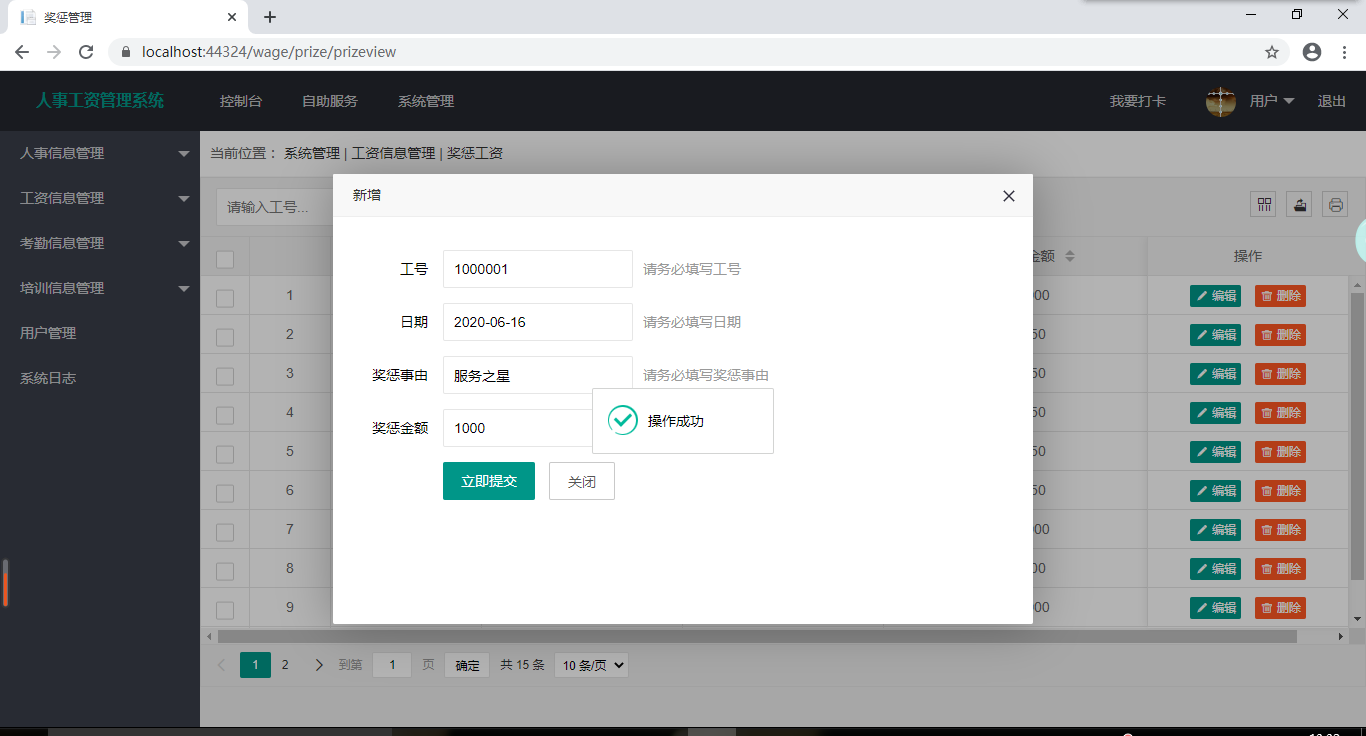Open the 10 条/页 page size dropdown

coord(591,665)
